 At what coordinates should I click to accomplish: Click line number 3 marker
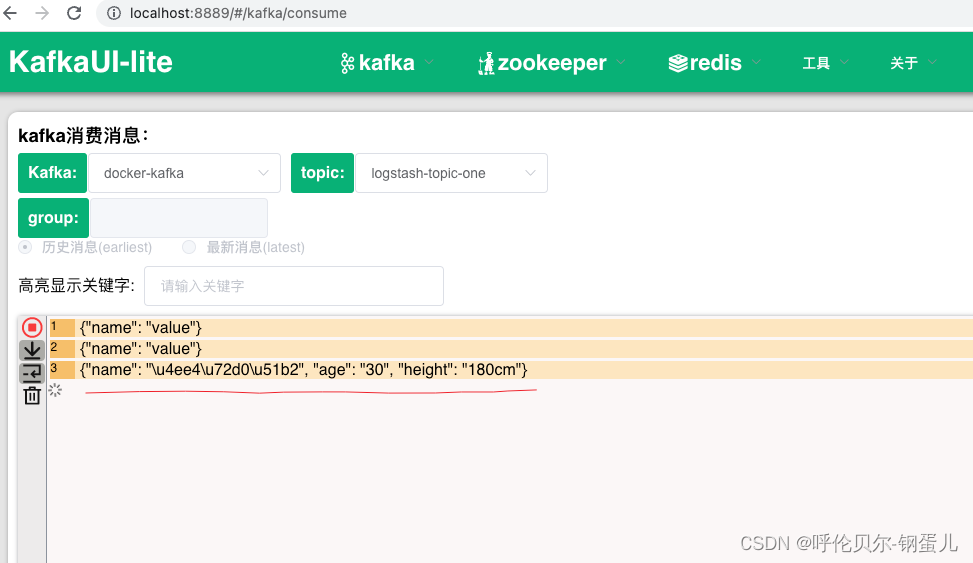[x=62, y=369]
